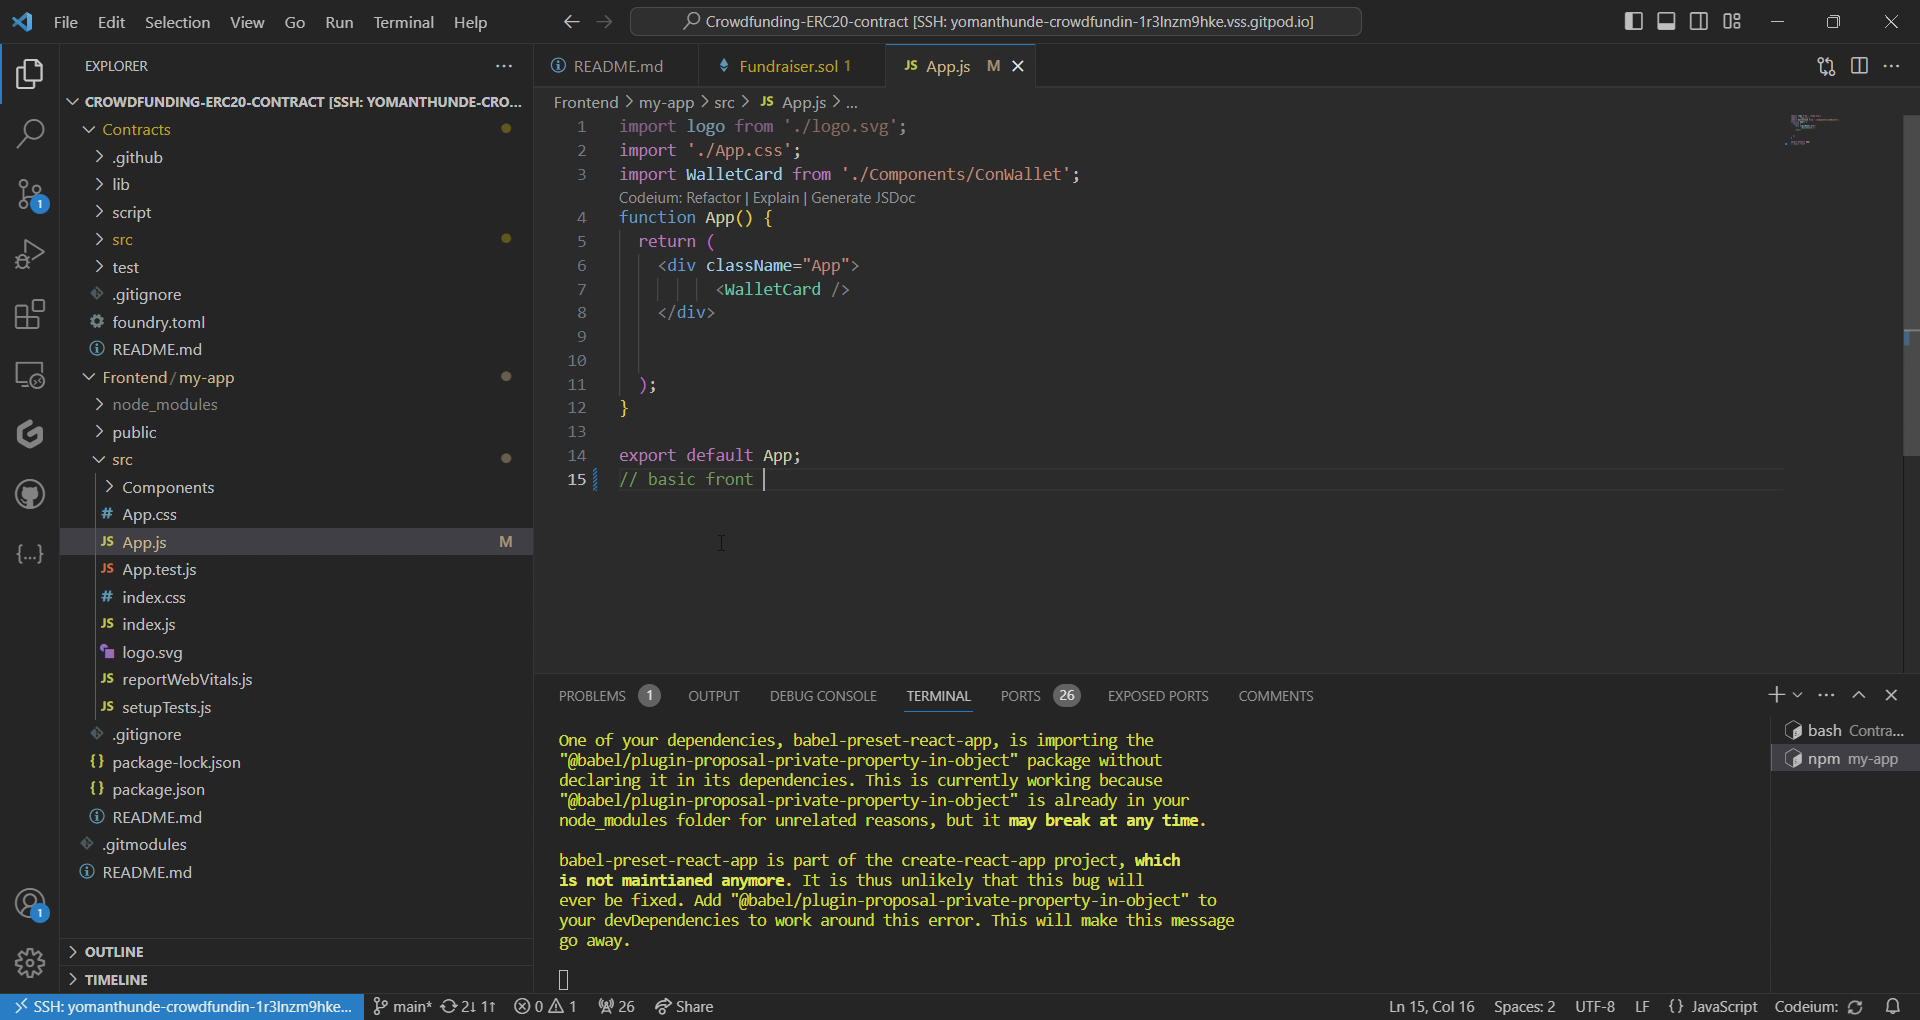Click the main* branch in status bar
The height and width of the screenshot is (1020, 1920).
point(402,1006)
